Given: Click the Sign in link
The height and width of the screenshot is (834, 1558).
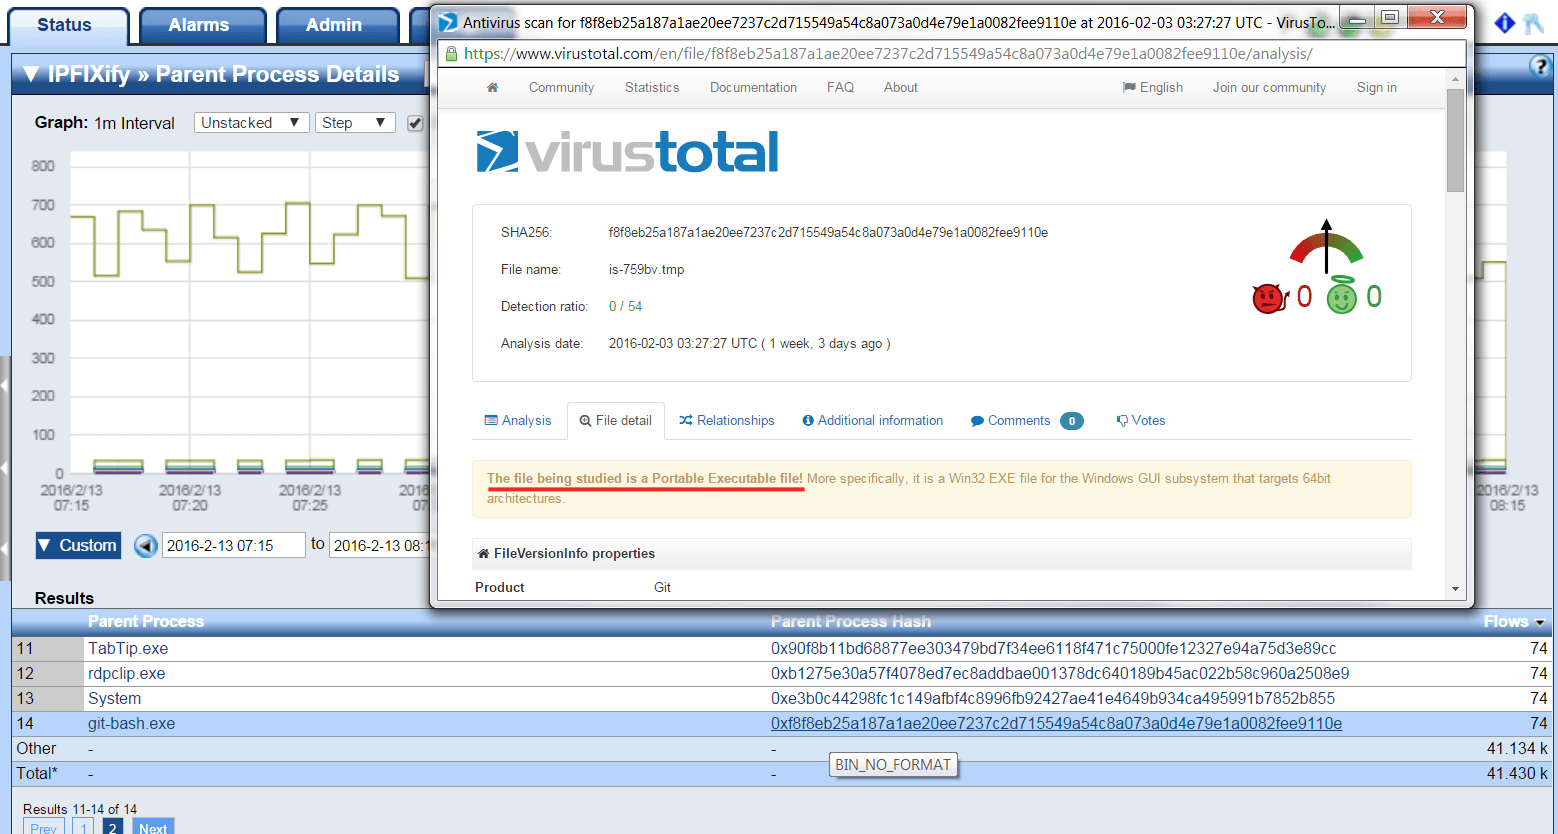Looking at the screenshot, I should (x=1376, y=88).
